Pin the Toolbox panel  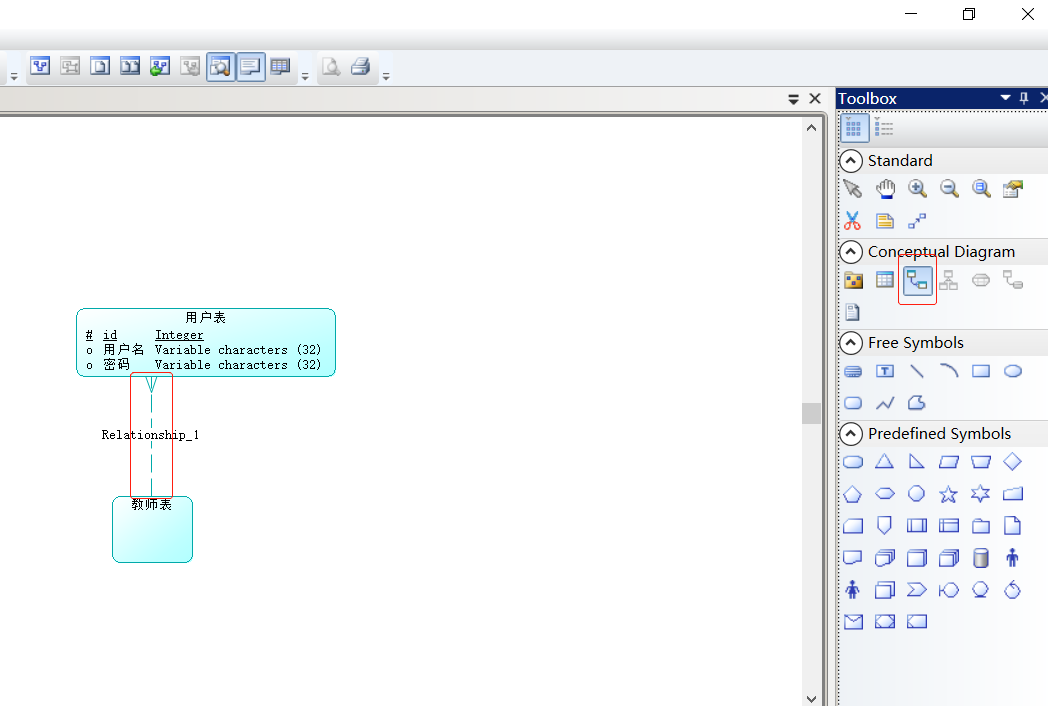tap(1024, 98)
